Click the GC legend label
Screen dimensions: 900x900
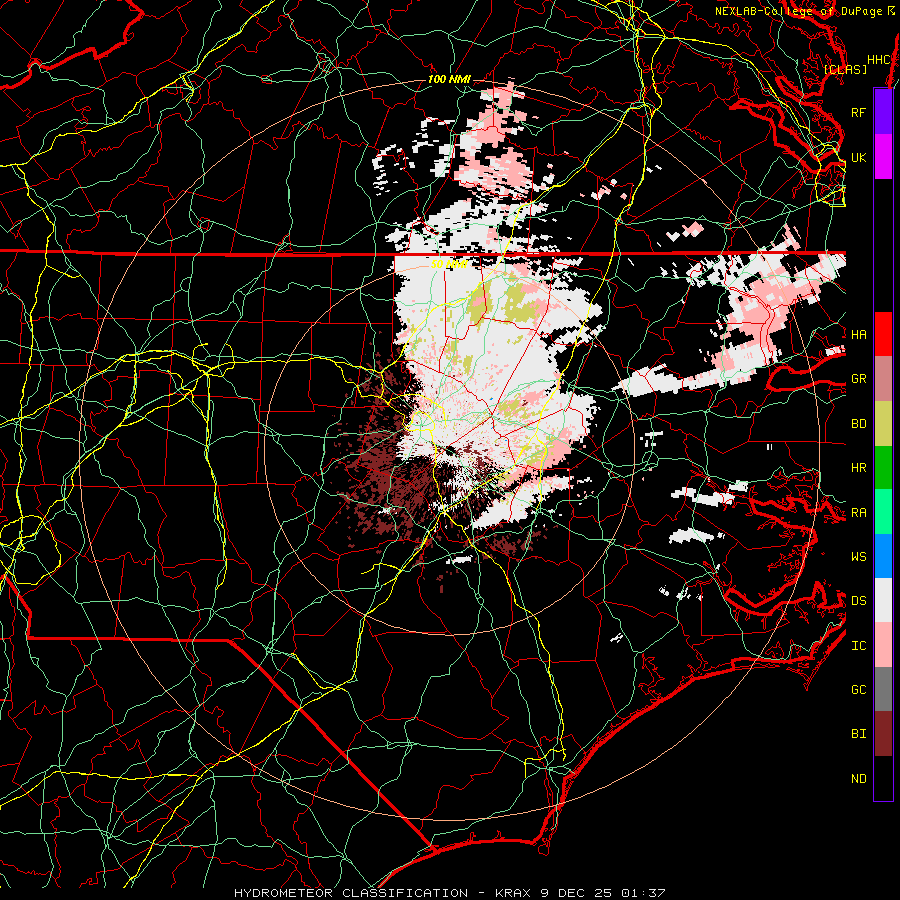858,690
